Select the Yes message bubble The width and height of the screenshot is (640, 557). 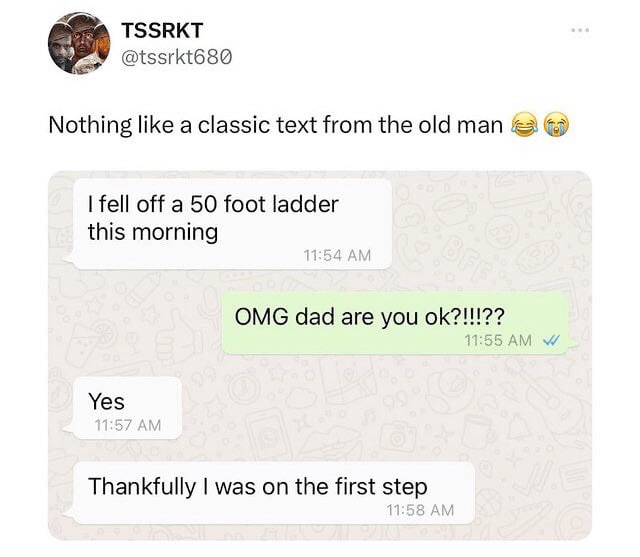127,408
